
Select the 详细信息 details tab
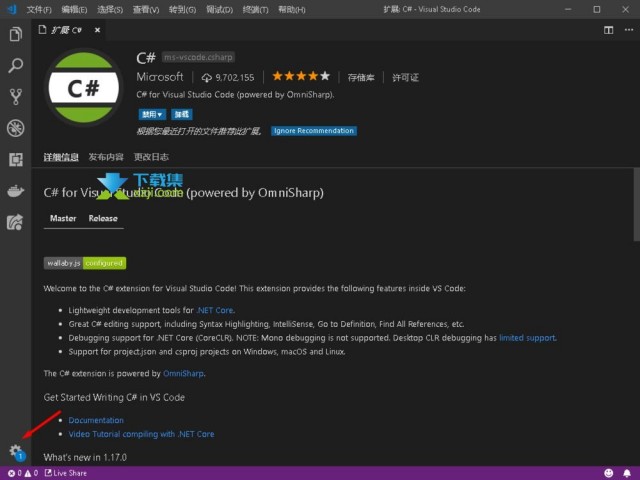click(x=61, y=157)
